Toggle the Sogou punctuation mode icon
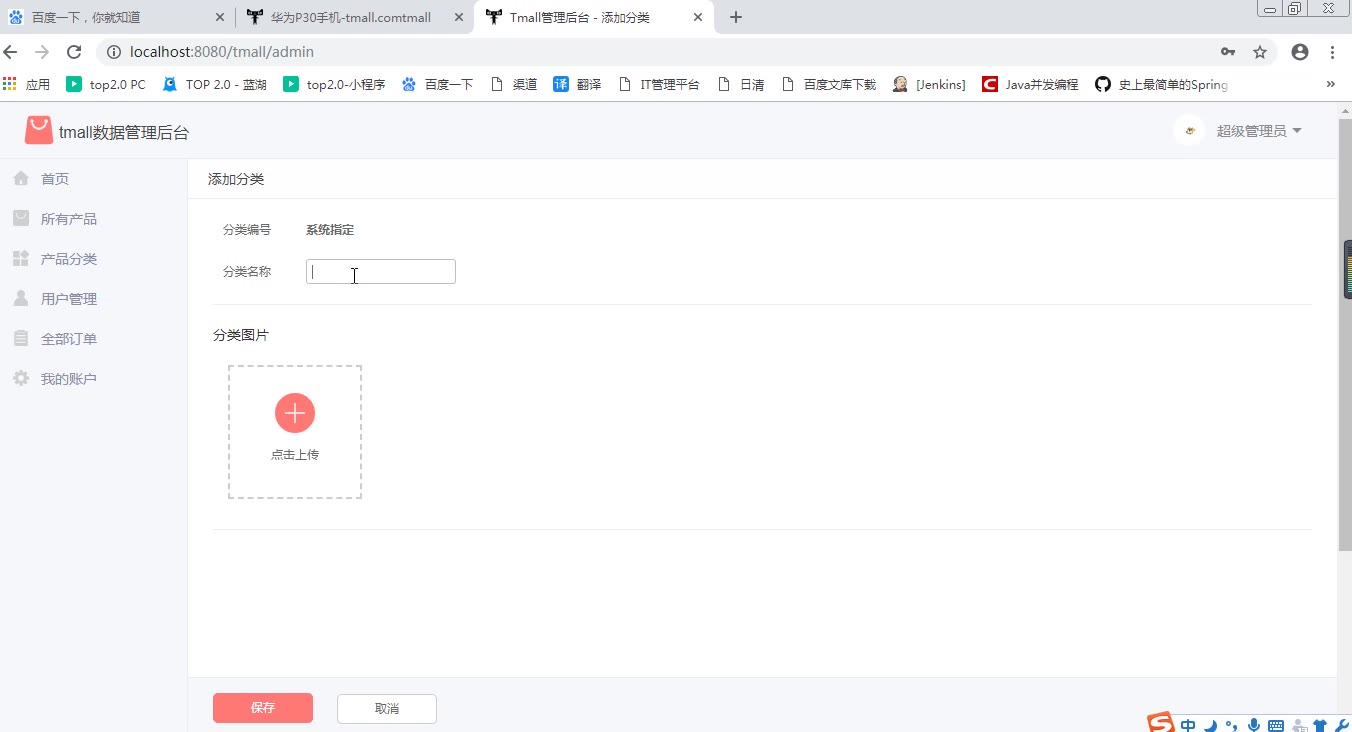1352x732 pixels. coord(1232,726)
